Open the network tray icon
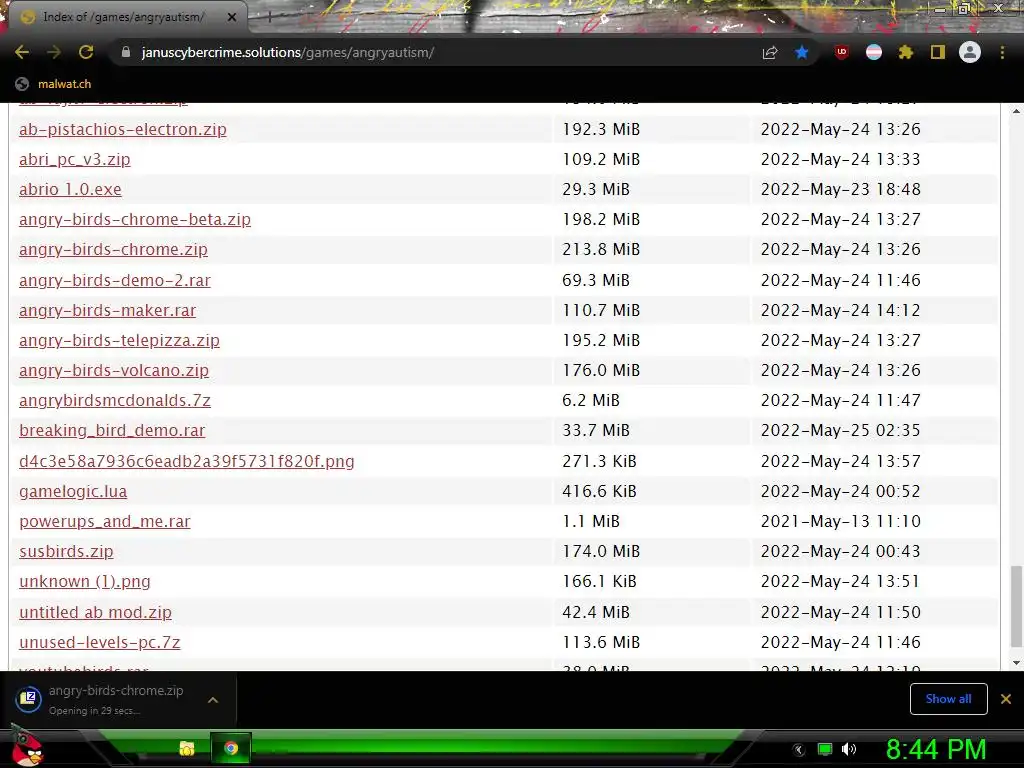1024x768 pixels. [x=825, y=749]
